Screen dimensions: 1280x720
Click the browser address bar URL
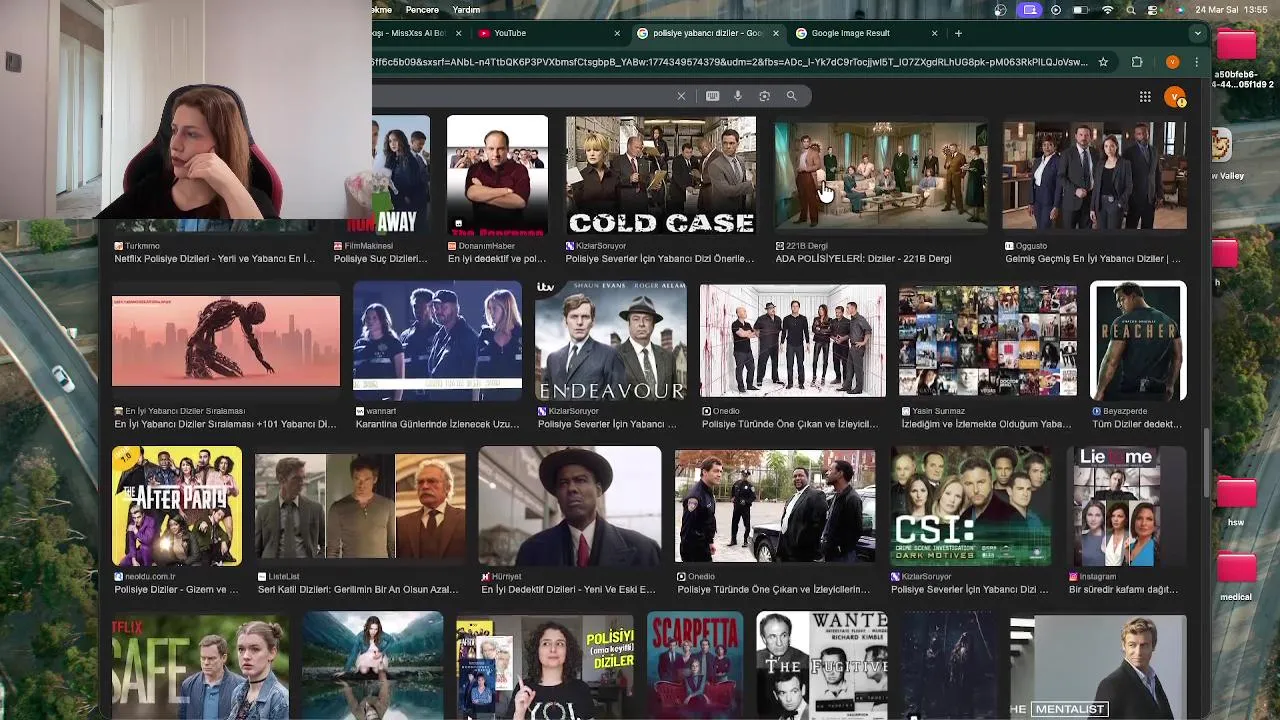730,62
